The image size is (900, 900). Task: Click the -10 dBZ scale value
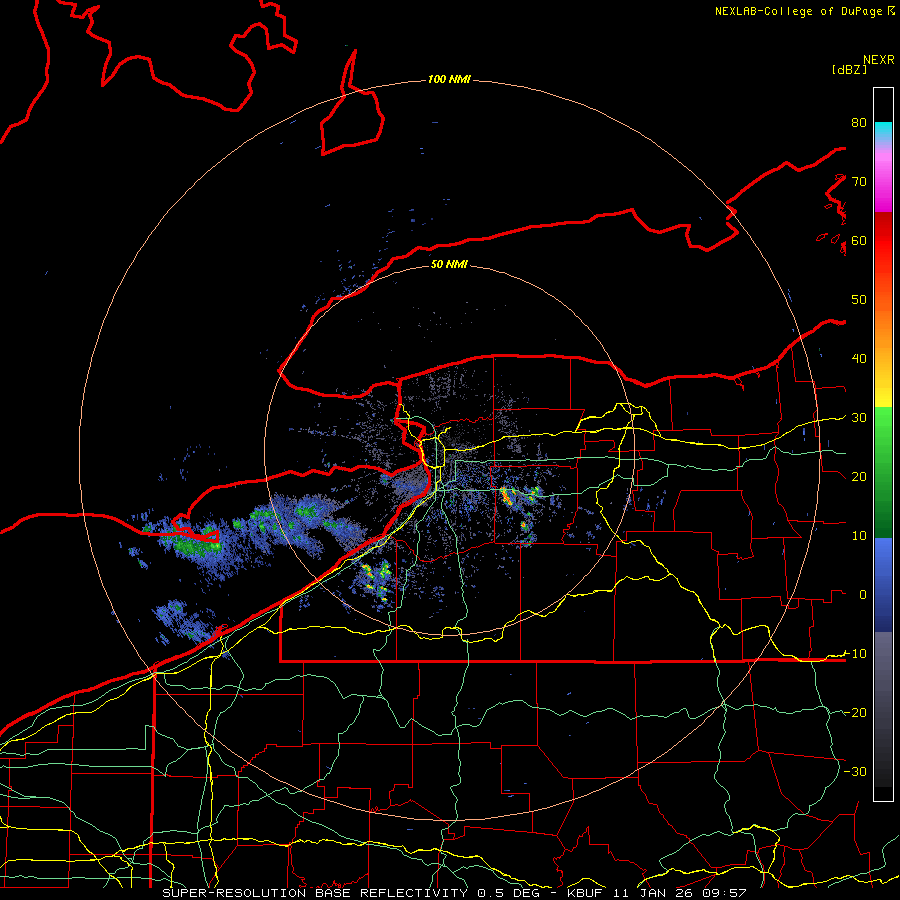(855, 654)
